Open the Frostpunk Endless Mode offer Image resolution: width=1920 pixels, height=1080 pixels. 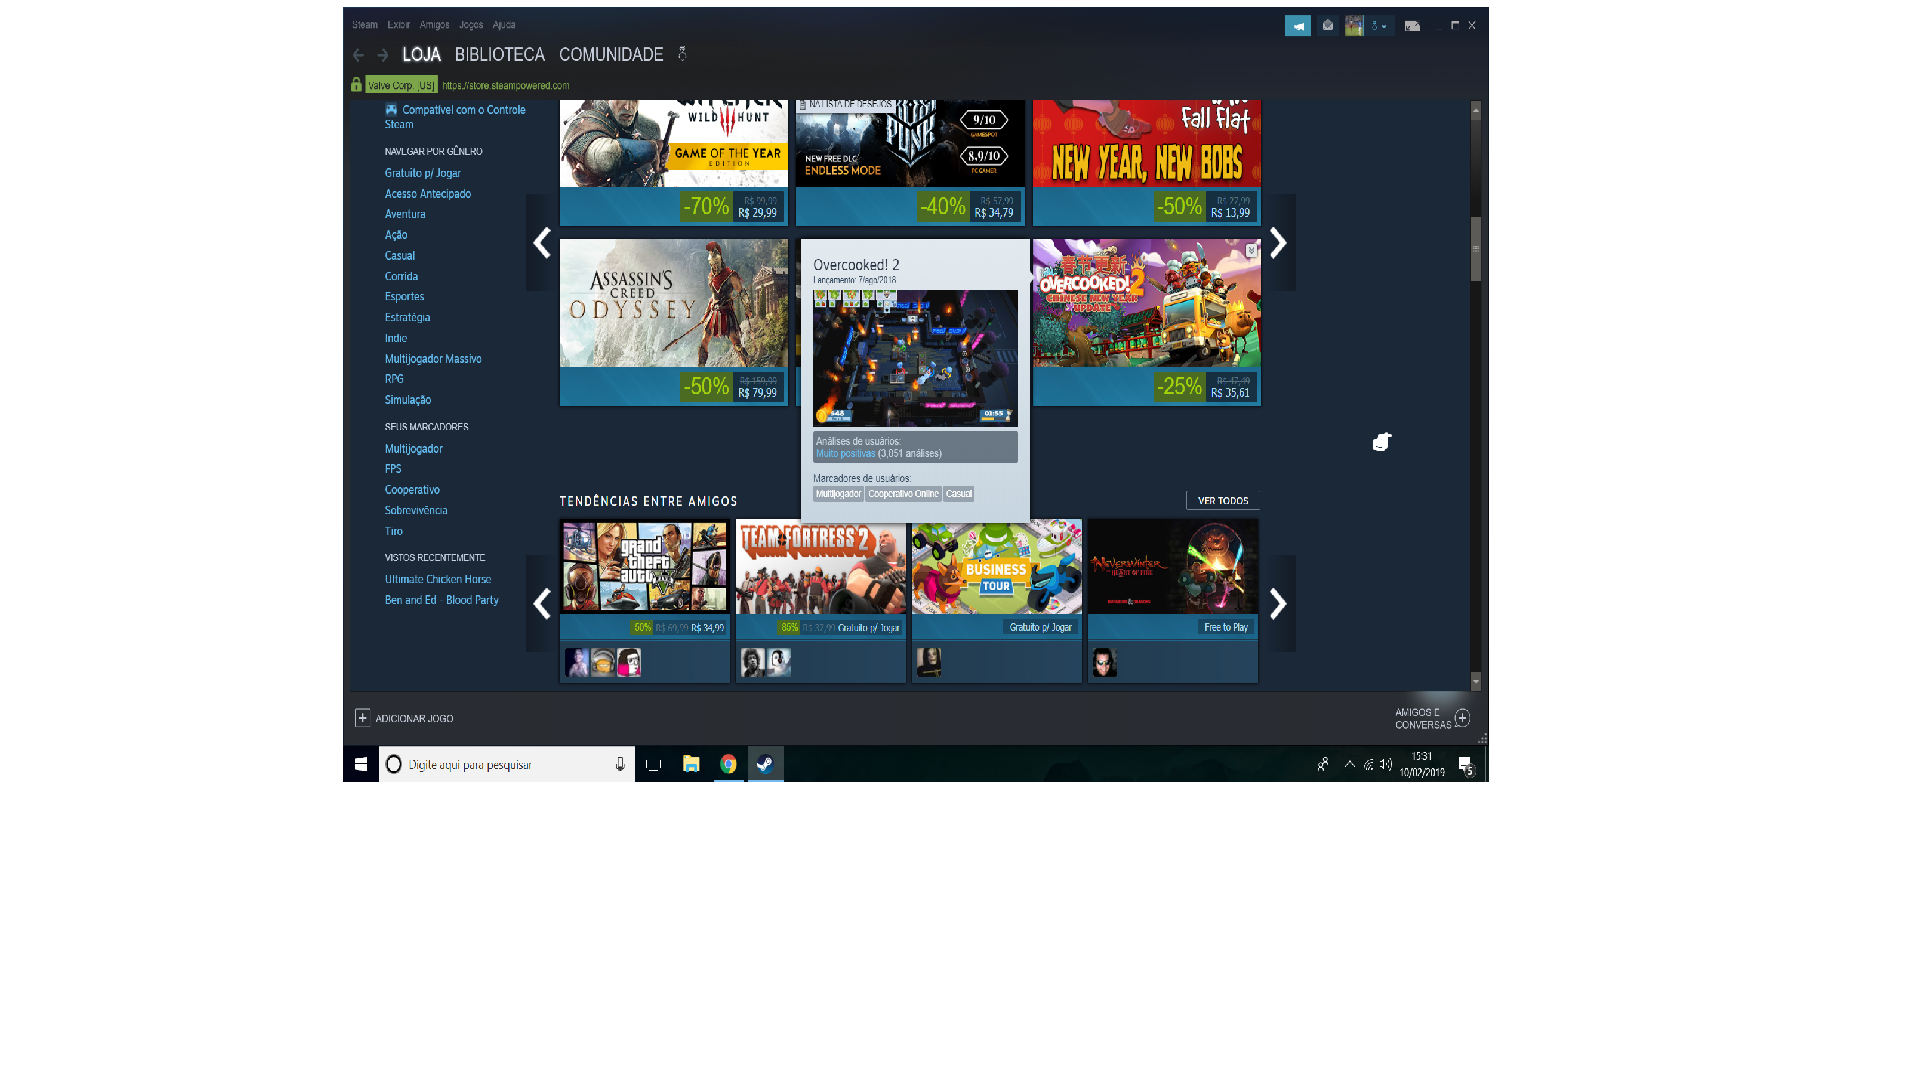pyautogui.click(x=909, y=162)
